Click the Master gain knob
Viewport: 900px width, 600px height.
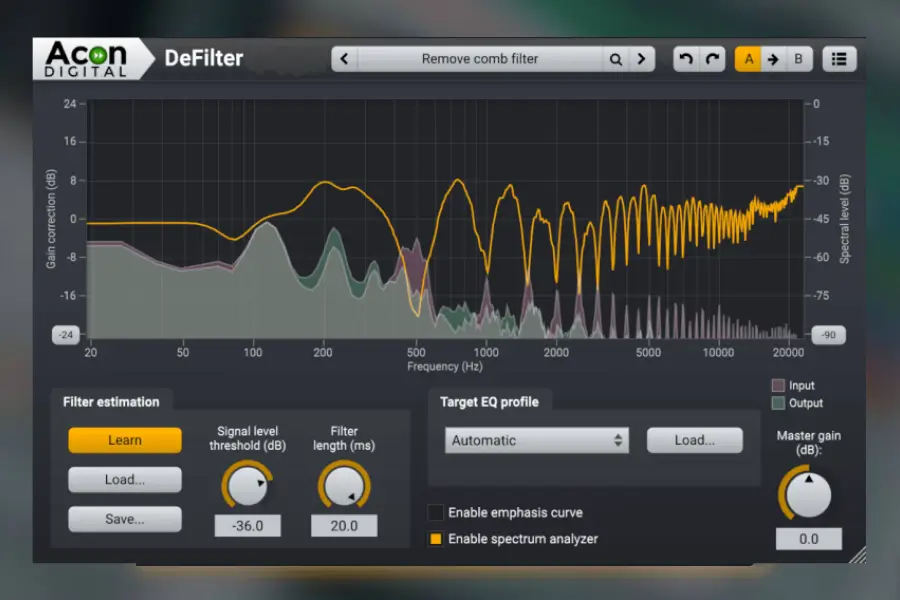[x=808, y=494]
